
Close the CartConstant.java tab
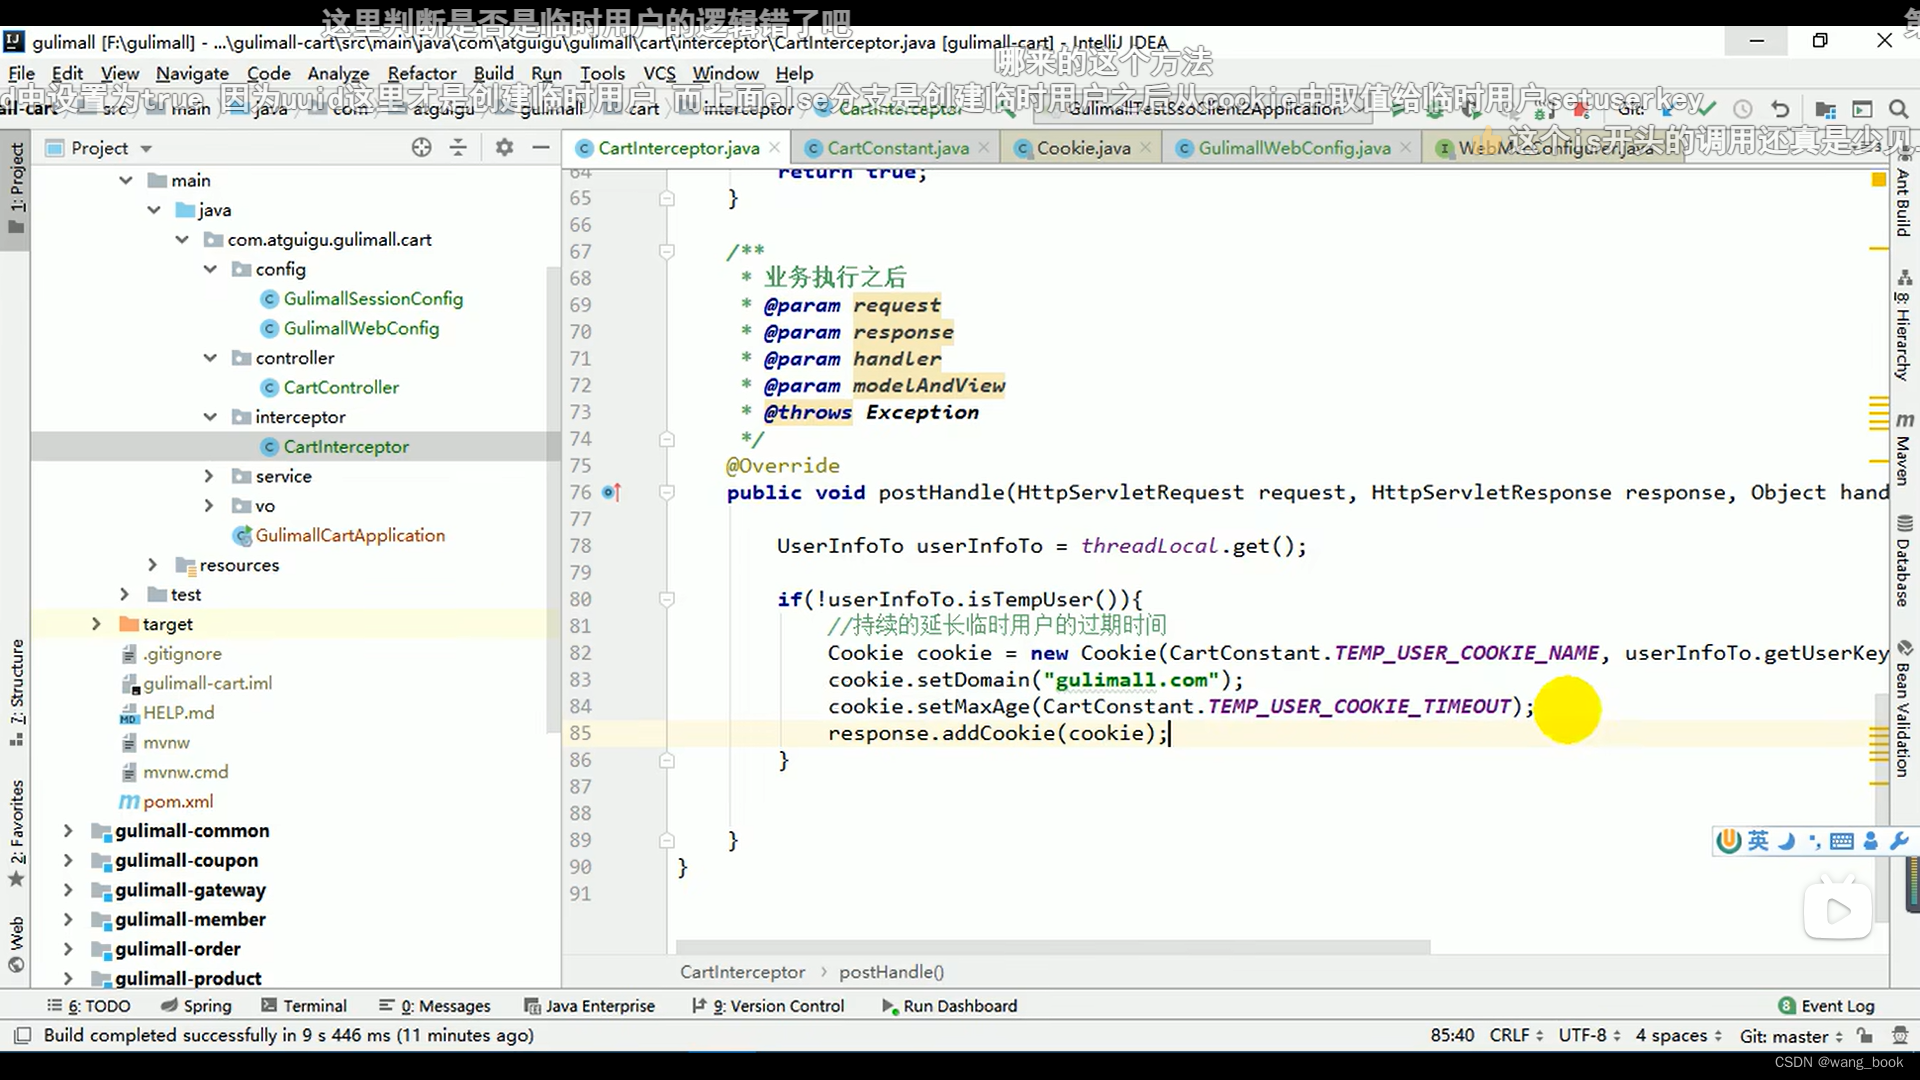coord(984,147)
